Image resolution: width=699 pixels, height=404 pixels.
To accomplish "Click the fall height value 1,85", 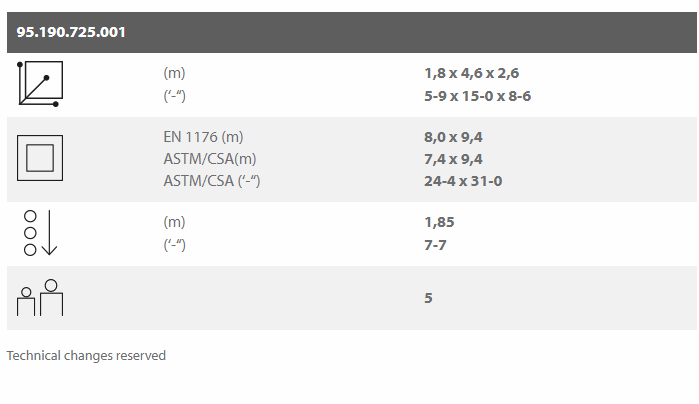I will [439, 222].
